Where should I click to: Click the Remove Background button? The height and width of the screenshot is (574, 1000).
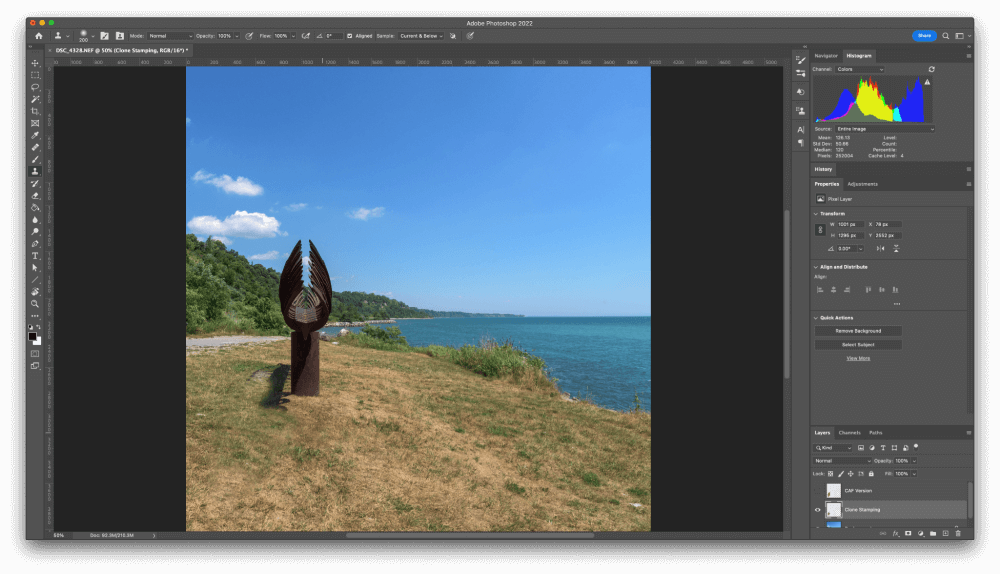tap(858, 331)
